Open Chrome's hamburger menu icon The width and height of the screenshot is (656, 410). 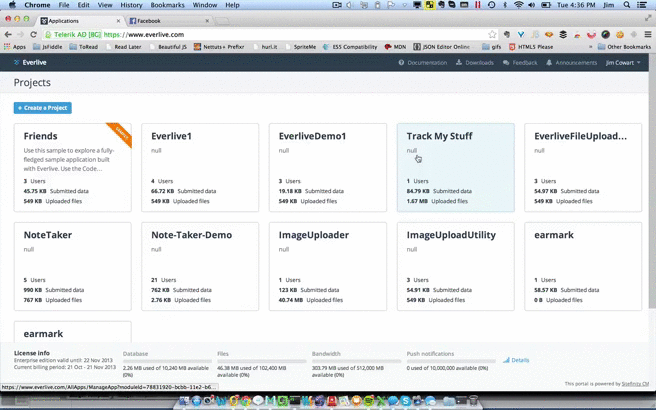click(x=648, y=34)
